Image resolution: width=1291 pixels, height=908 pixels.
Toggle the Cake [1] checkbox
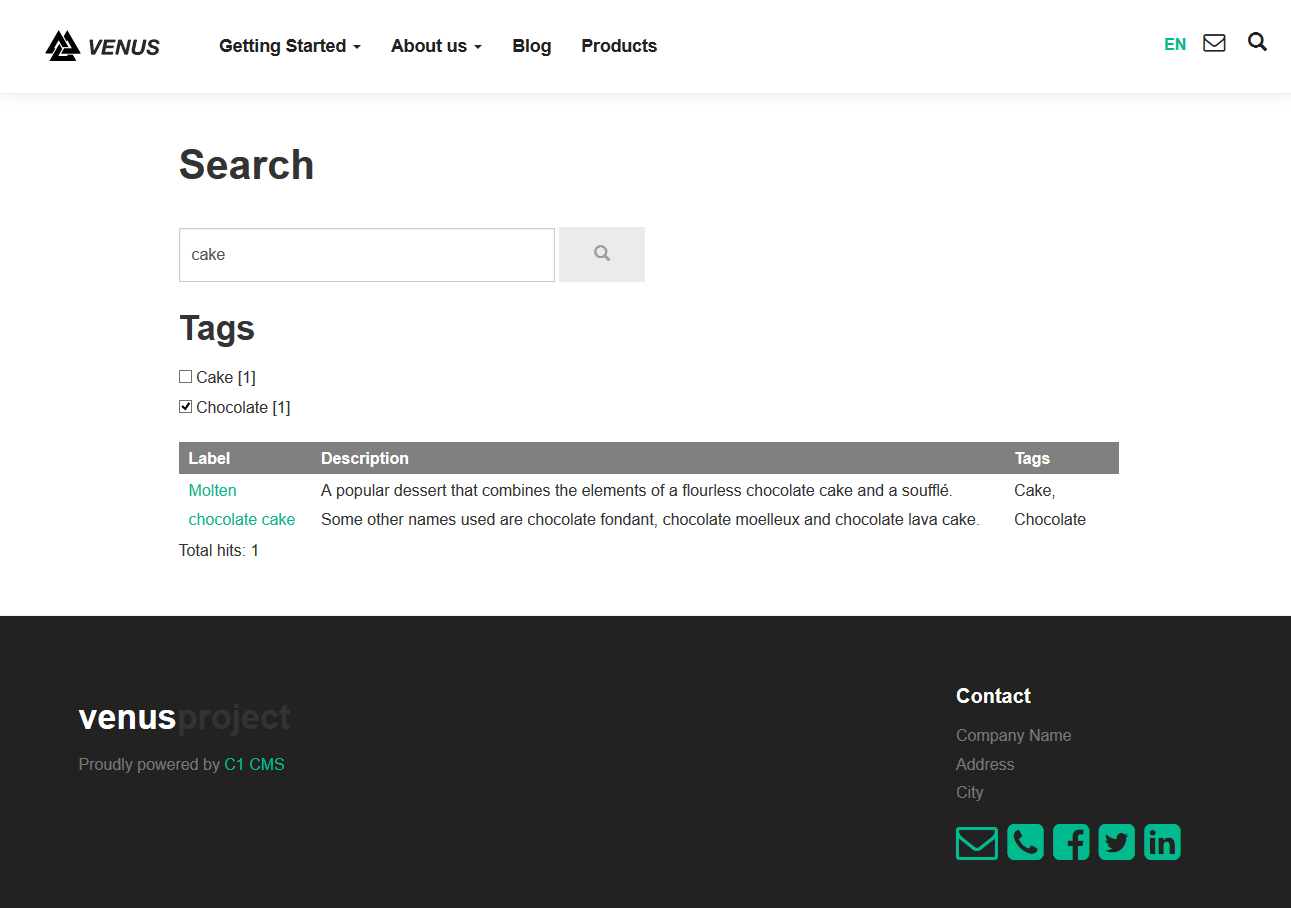coord(185,376)
